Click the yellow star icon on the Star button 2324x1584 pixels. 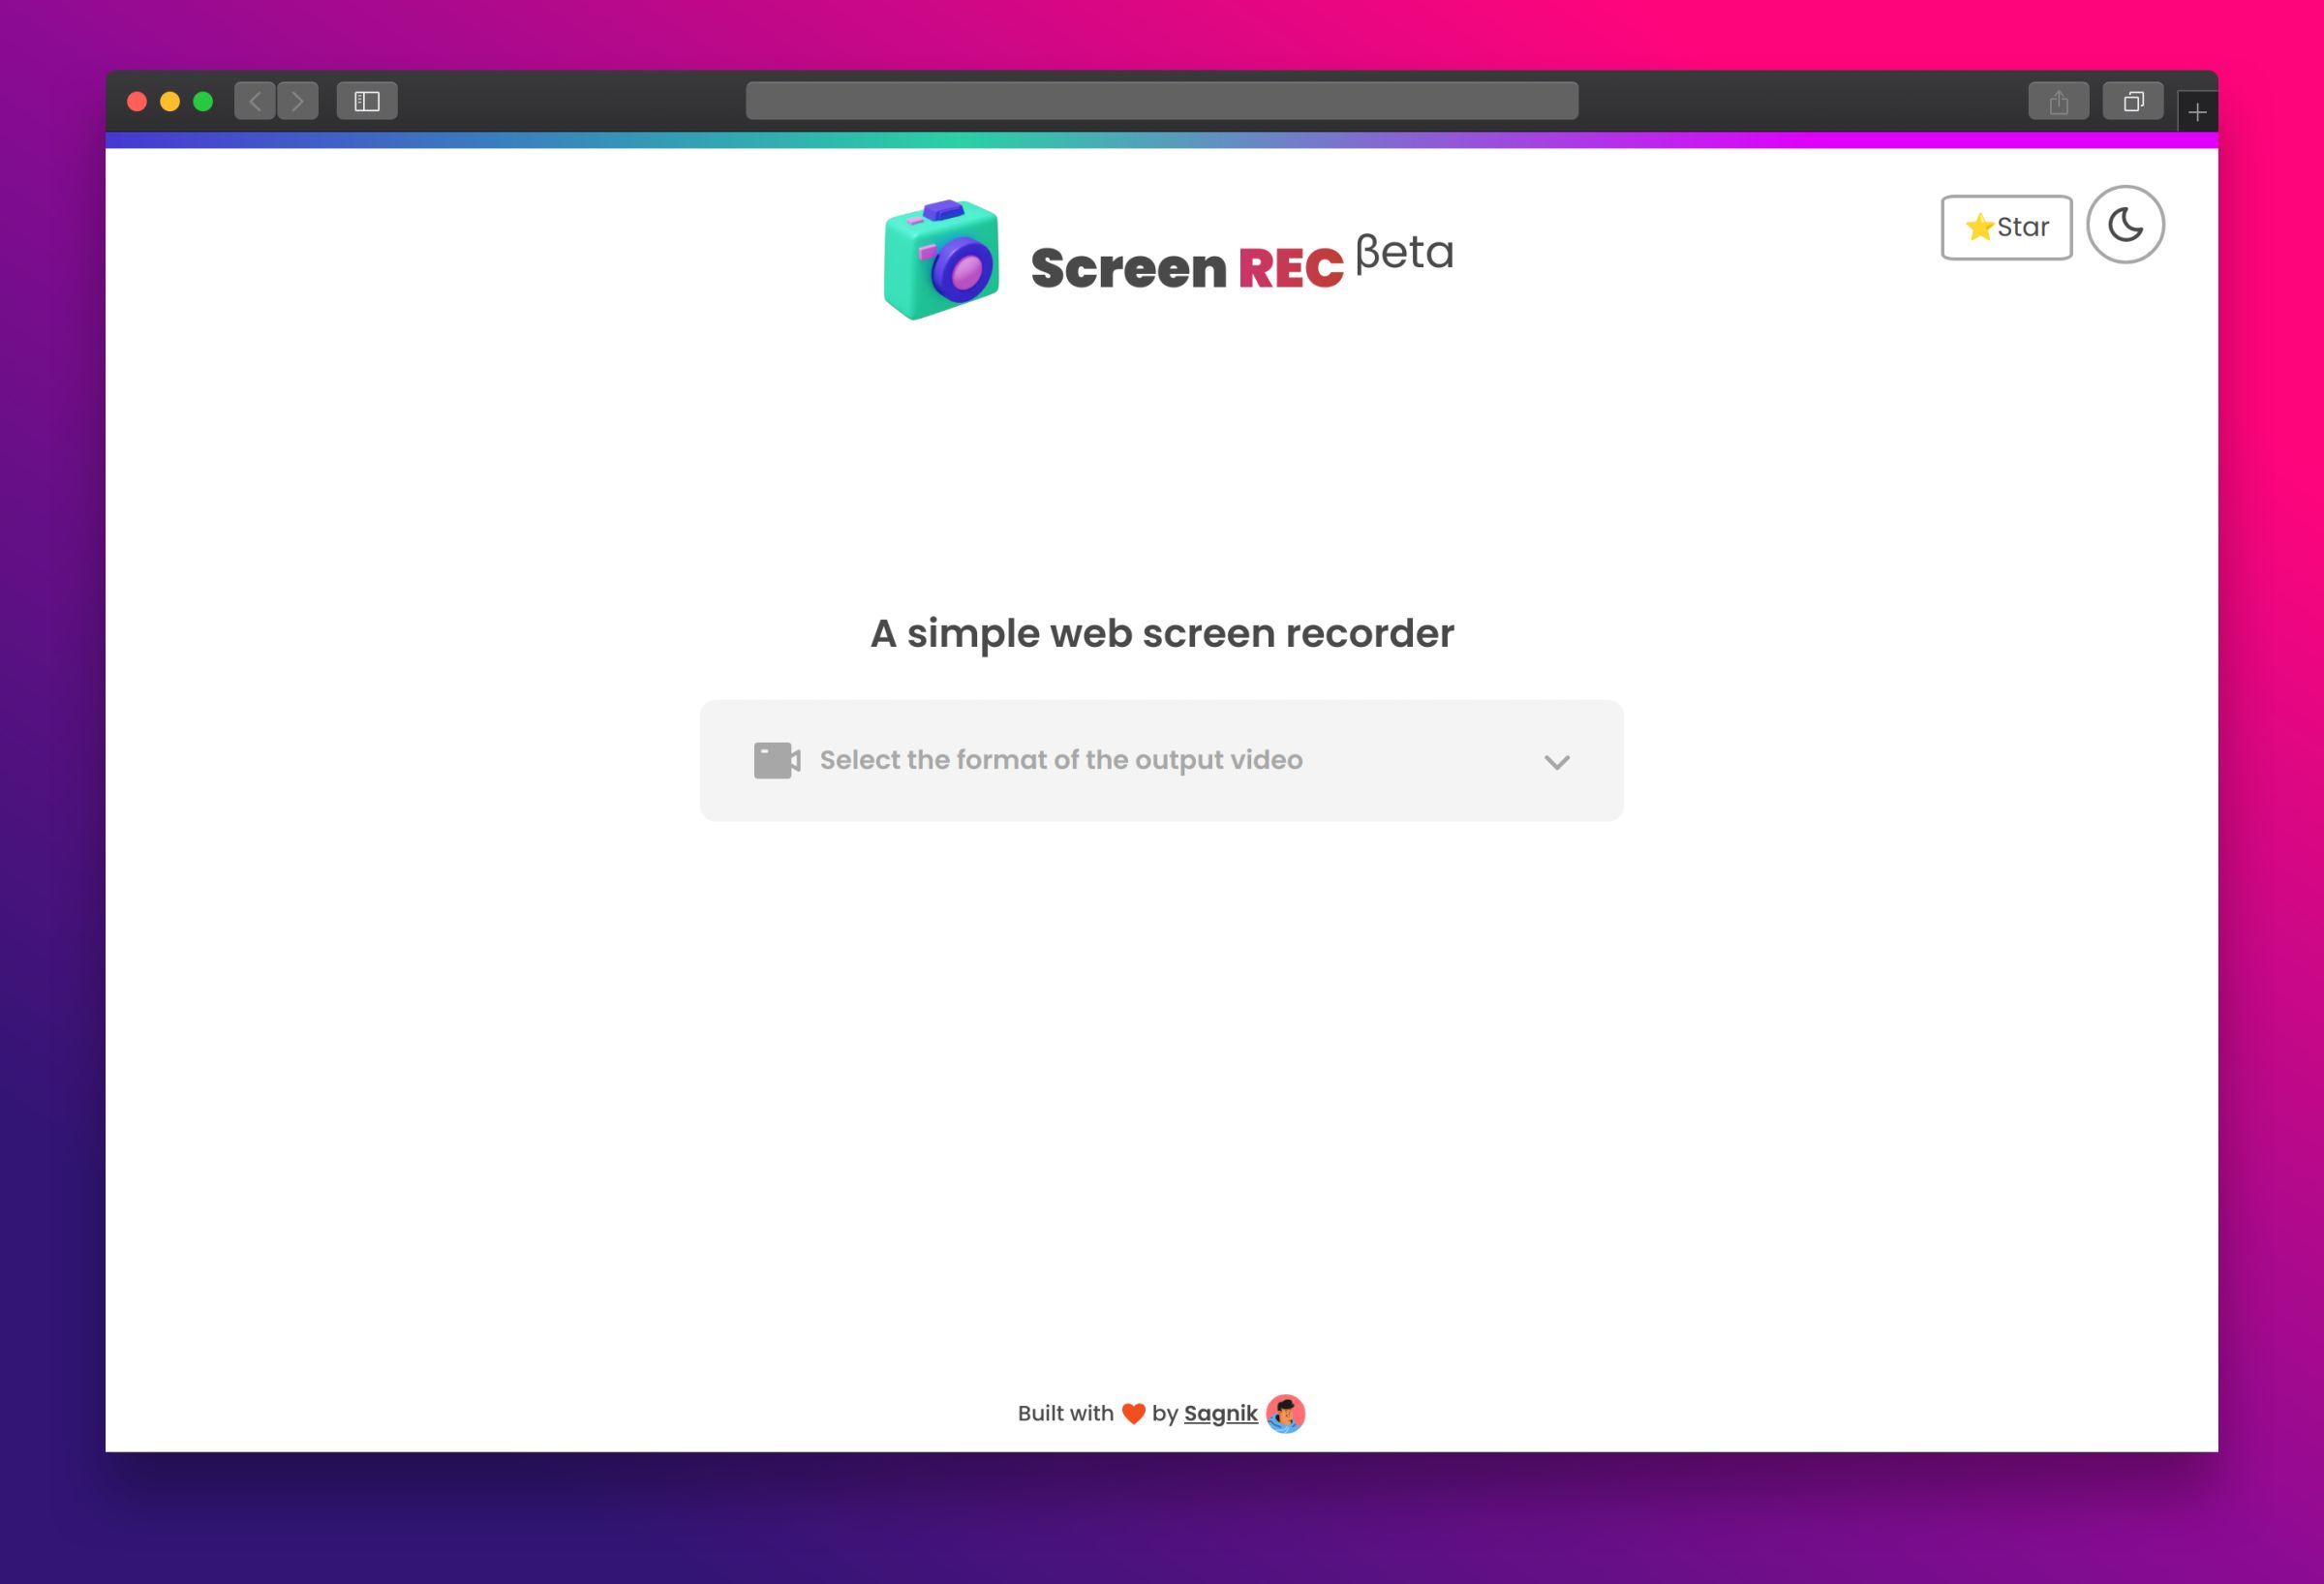[x=1979, y=227]
